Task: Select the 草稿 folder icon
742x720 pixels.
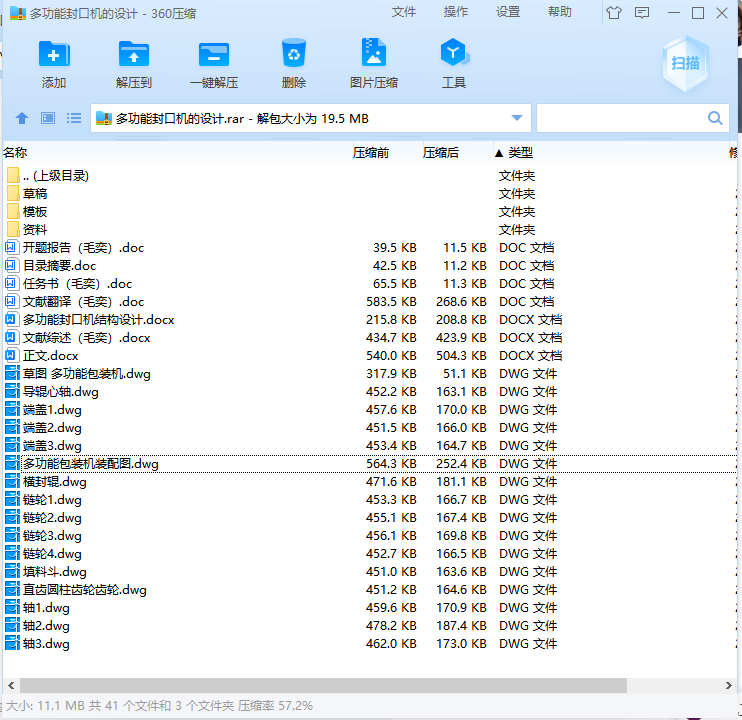Action: 13,193
